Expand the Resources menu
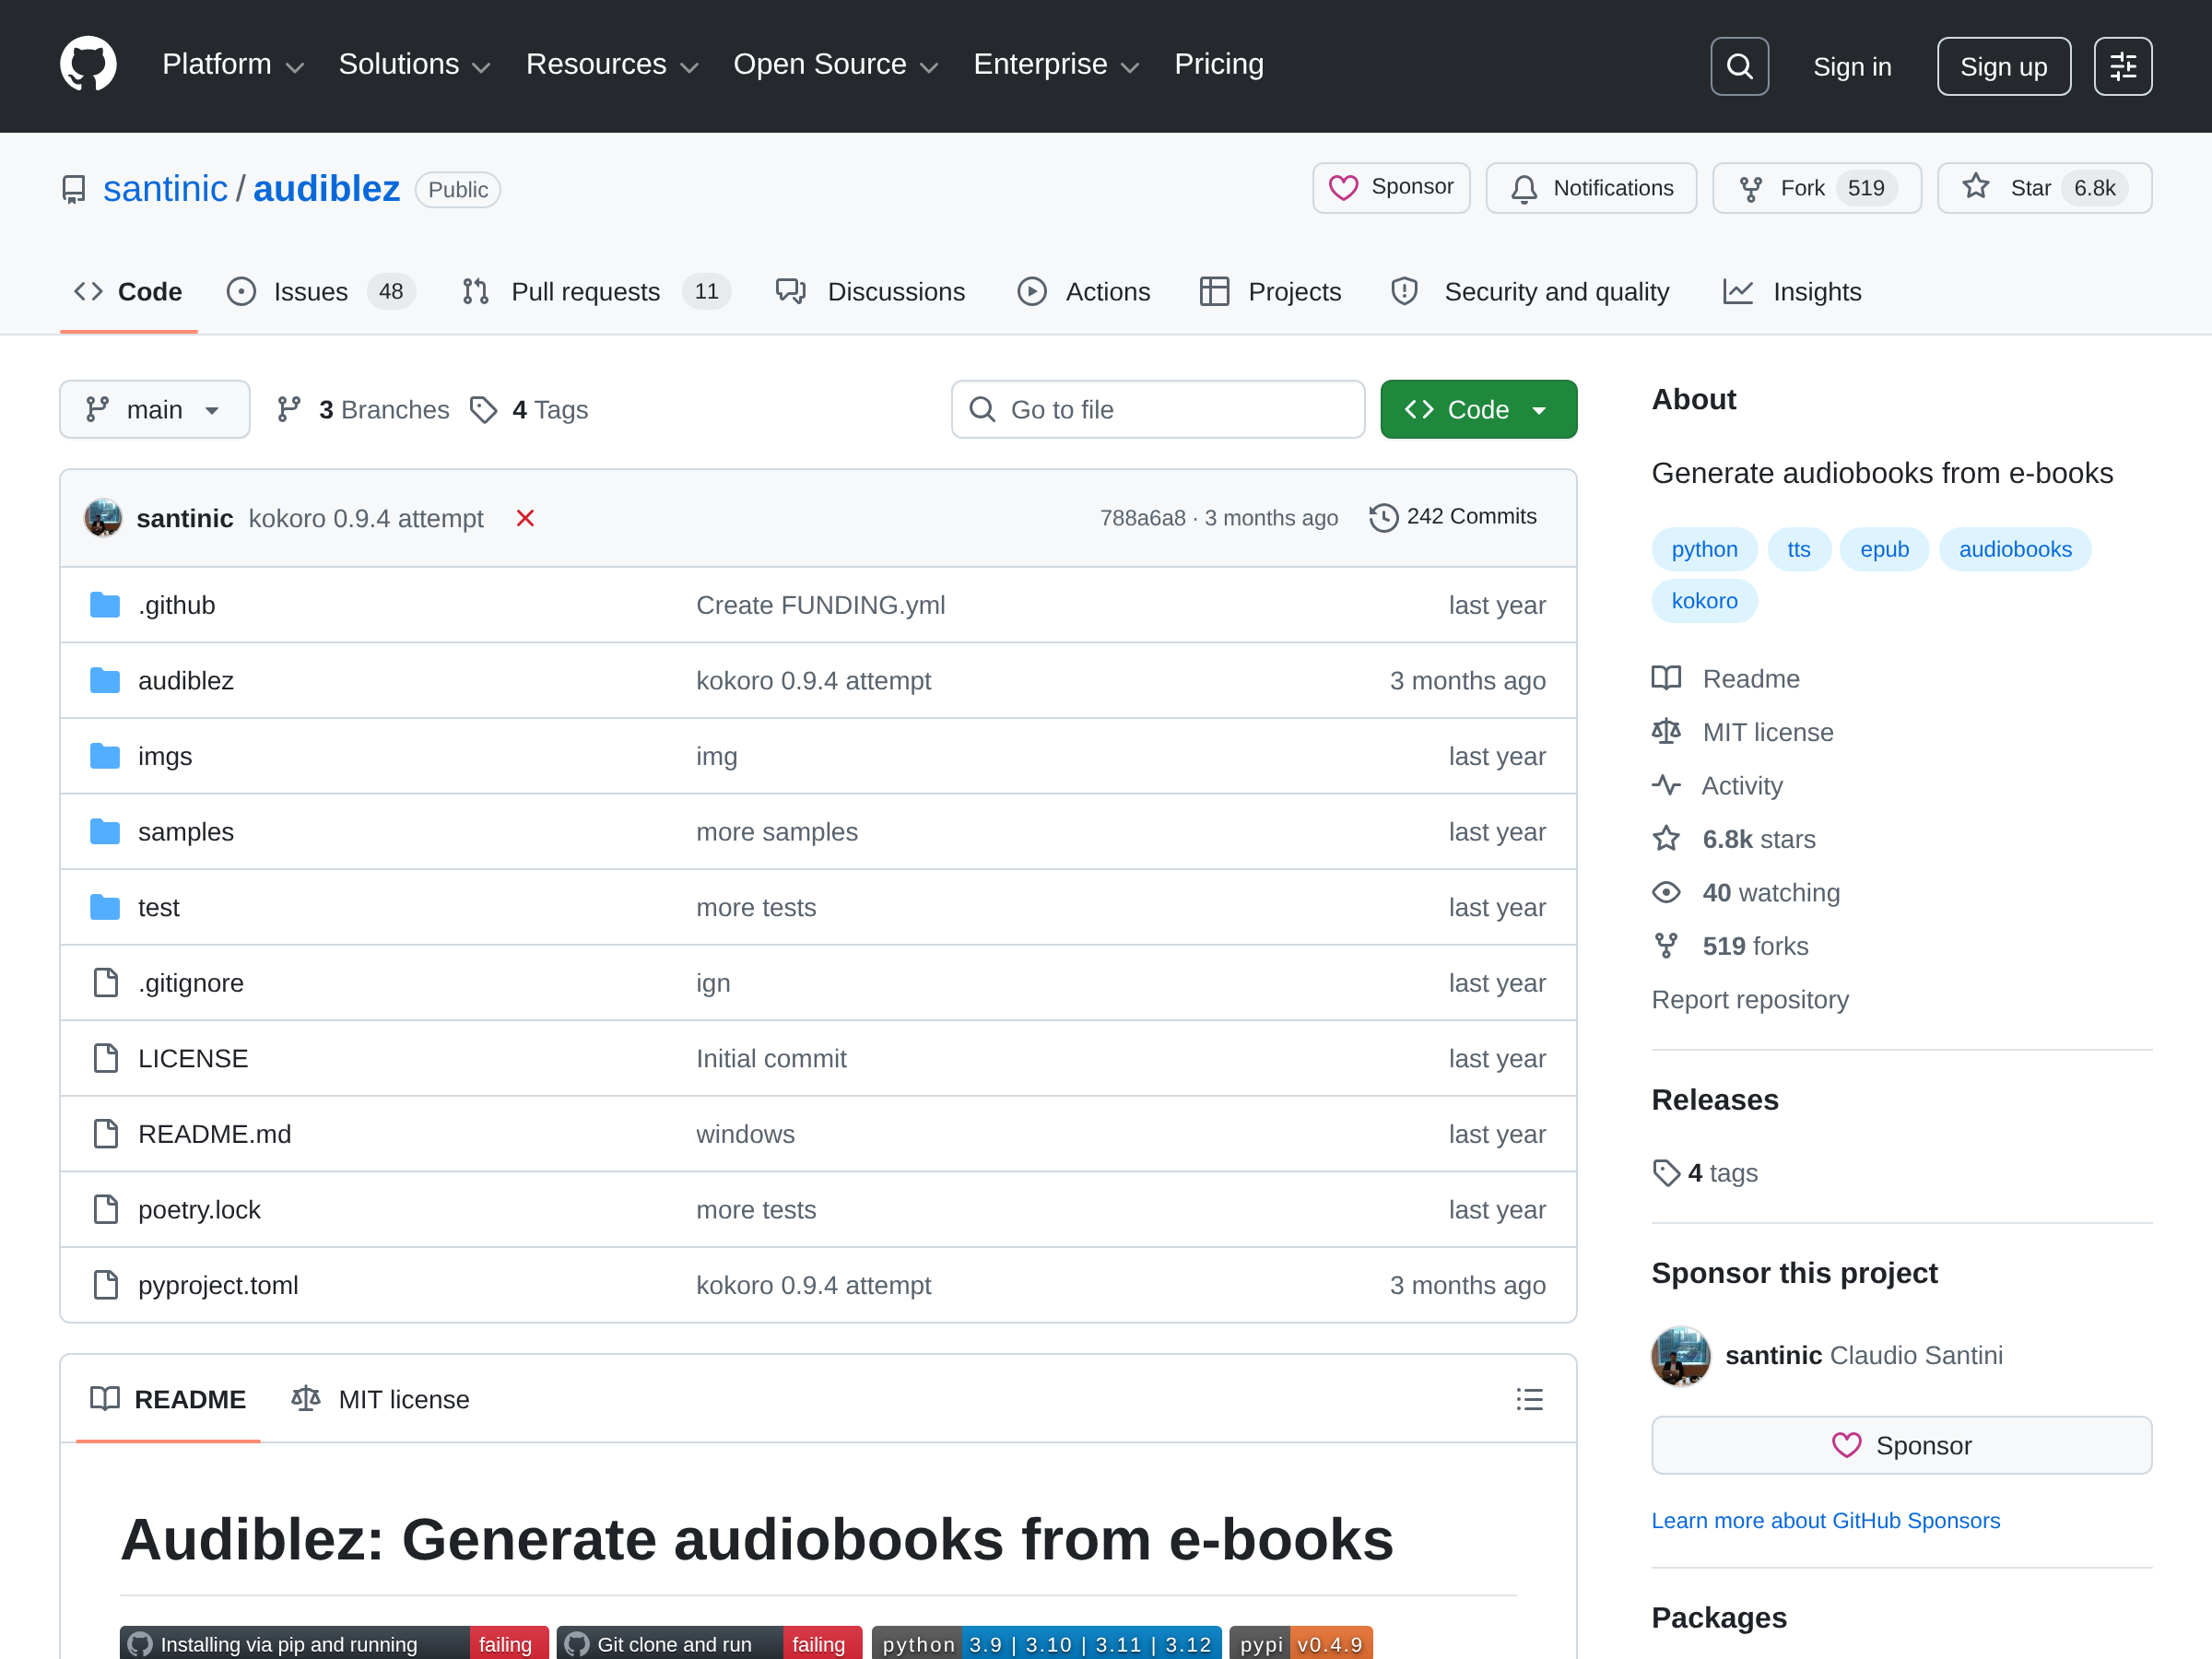The width and height of the screenshot is (2212, 1659). click(x=612, y=65)
